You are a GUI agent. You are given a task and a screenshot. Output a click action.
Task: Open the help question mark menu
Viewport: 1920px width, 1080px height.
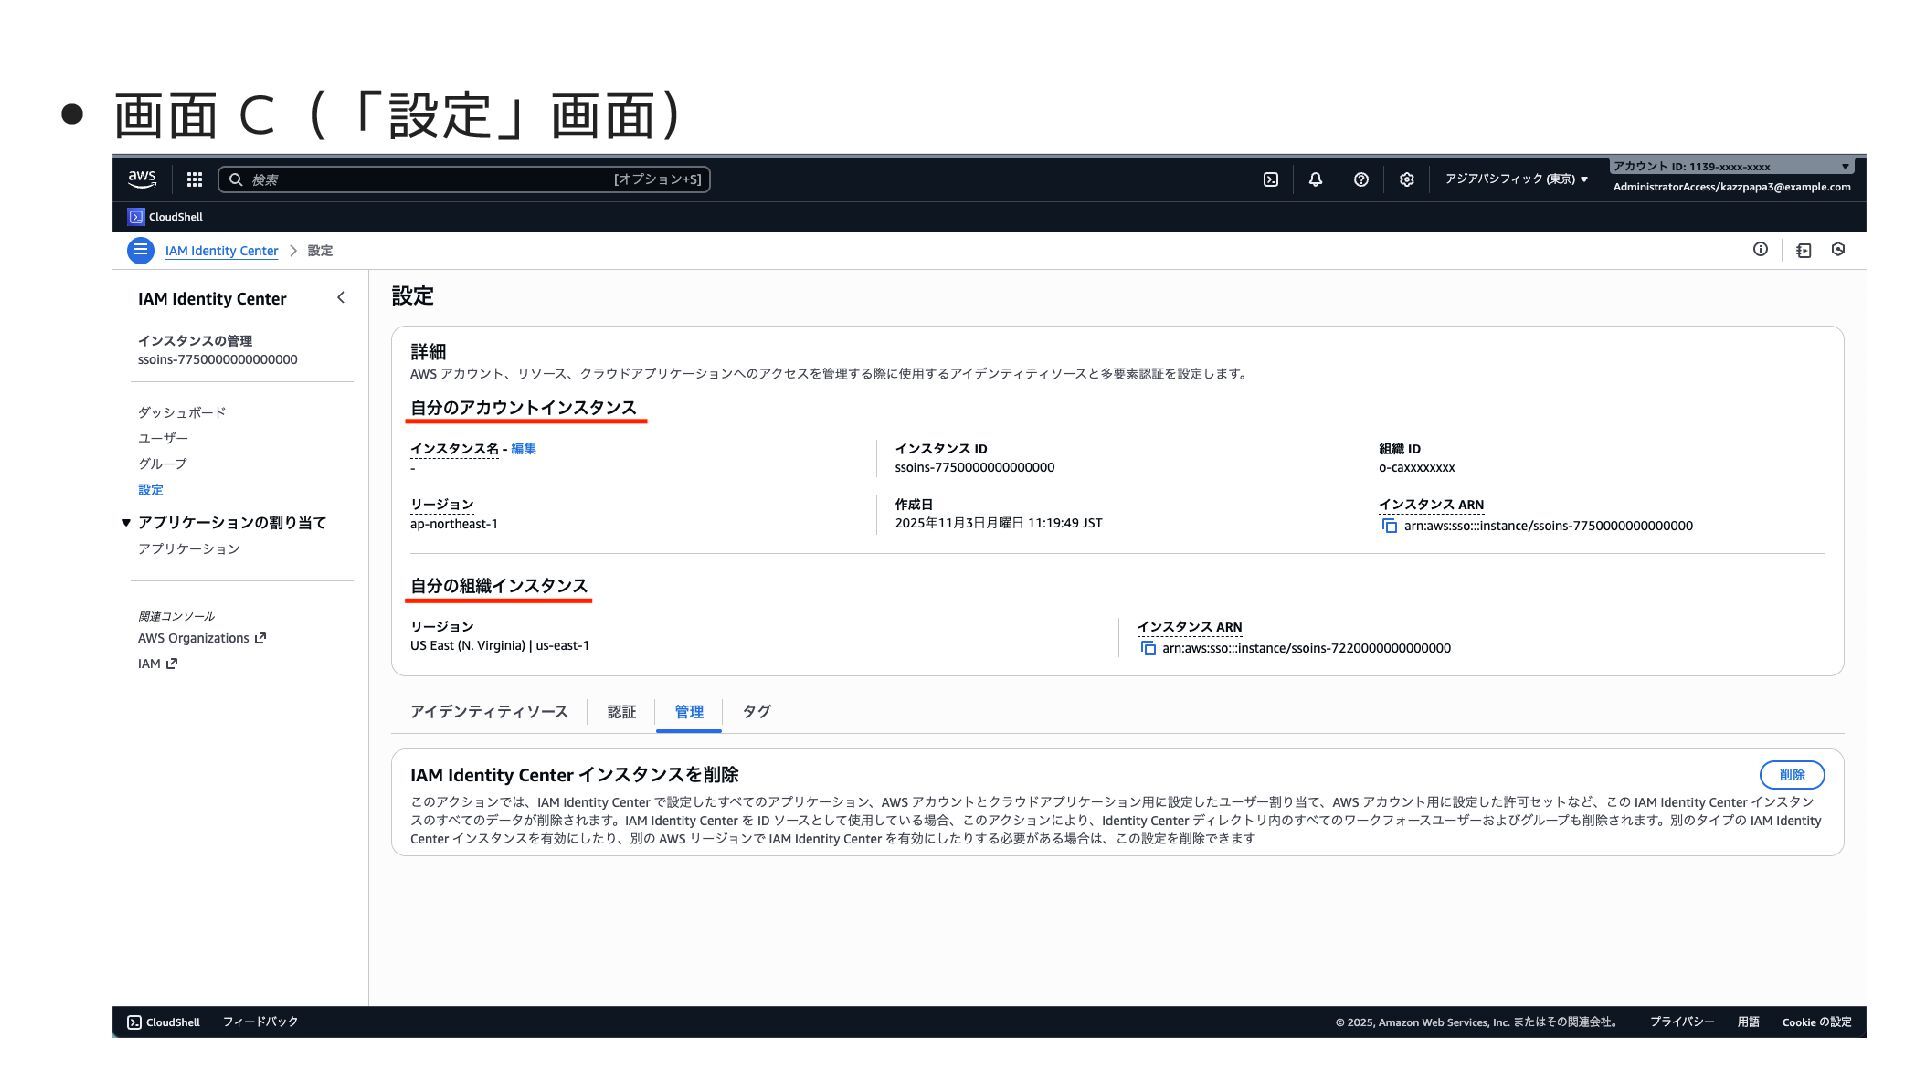point(1361,180)
